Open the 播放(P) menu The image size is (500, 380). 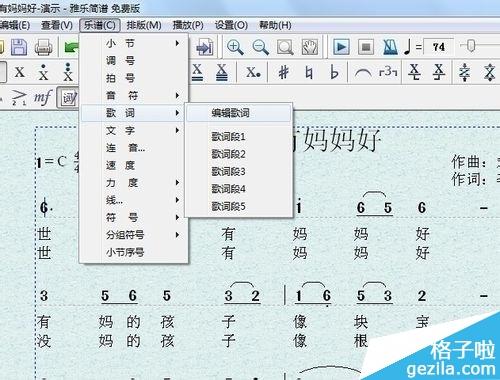click(188, 25)
